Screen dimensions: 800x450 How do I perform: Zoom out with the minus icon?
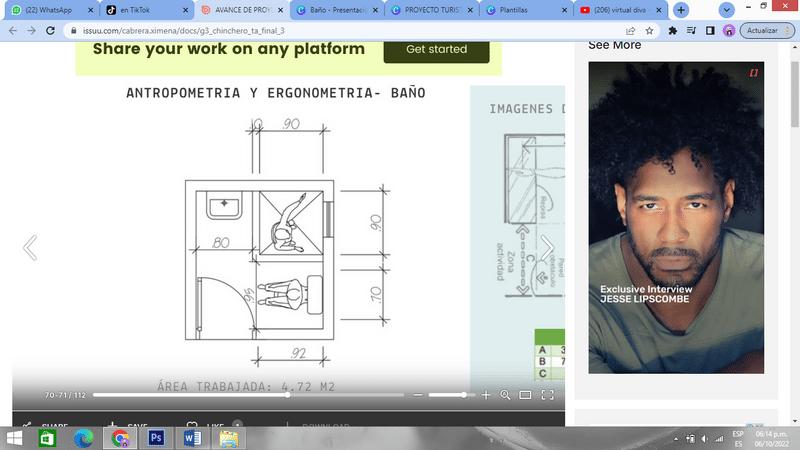point(418,395)
